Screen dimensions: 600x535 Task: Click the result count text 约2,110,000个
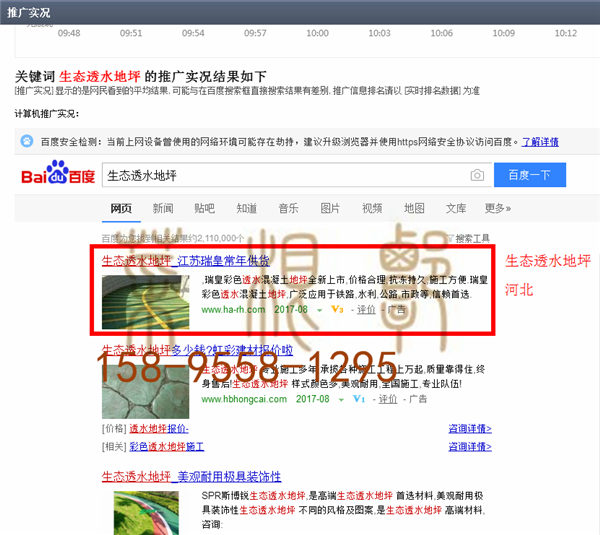pyautogui.click(x=217, y=238)
